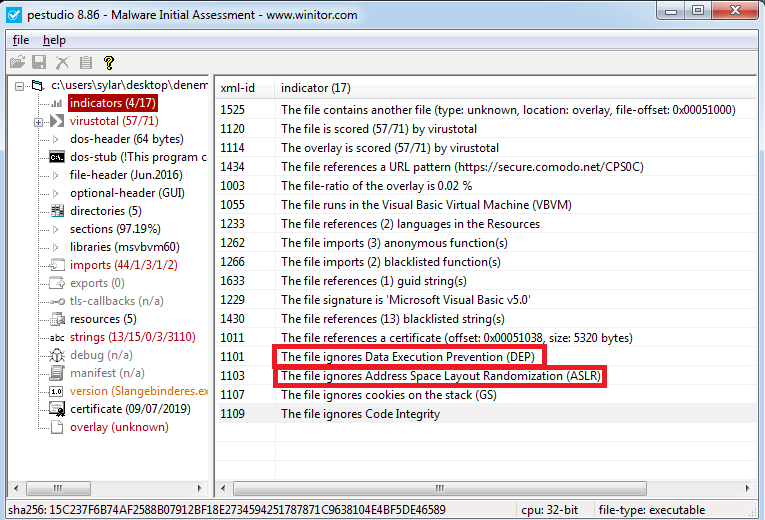The height and width of the screenshot is (520, 765).
Task: Click the overlay page icon
Action: point(57,427)
